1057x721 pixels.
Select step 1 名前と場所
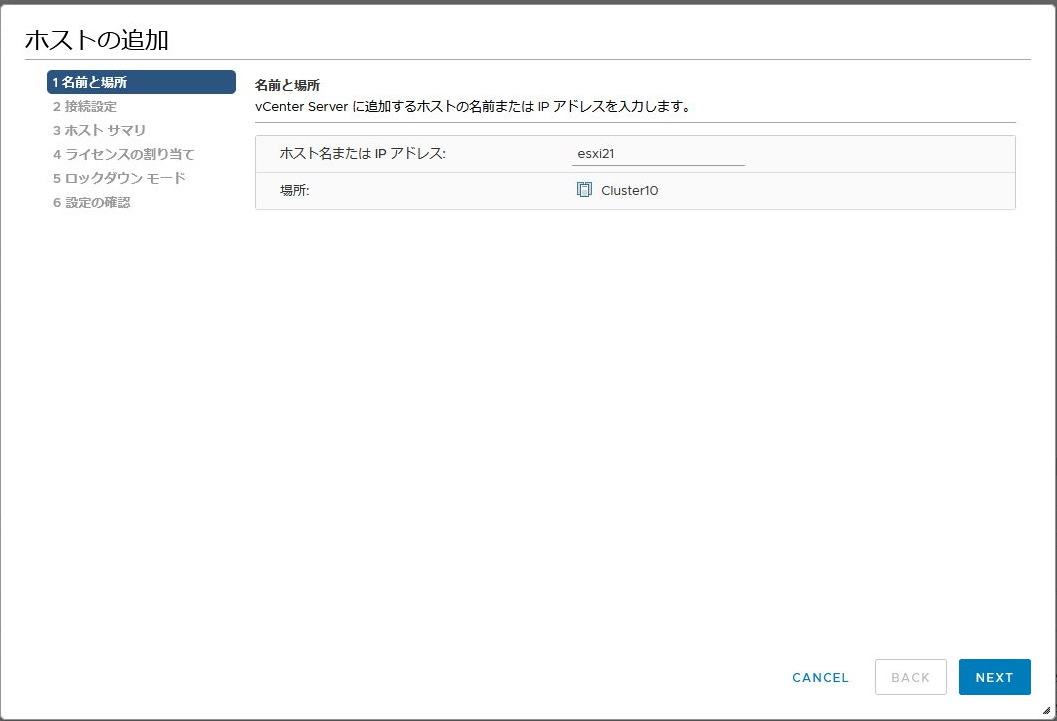(142, 82)
